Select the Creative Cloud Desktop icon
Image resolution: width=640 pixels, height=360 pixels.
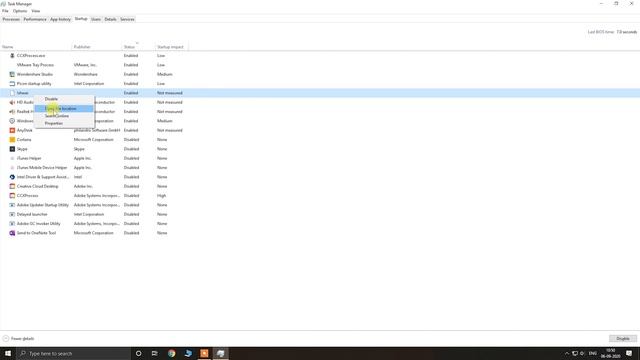[x=12, y=186]
